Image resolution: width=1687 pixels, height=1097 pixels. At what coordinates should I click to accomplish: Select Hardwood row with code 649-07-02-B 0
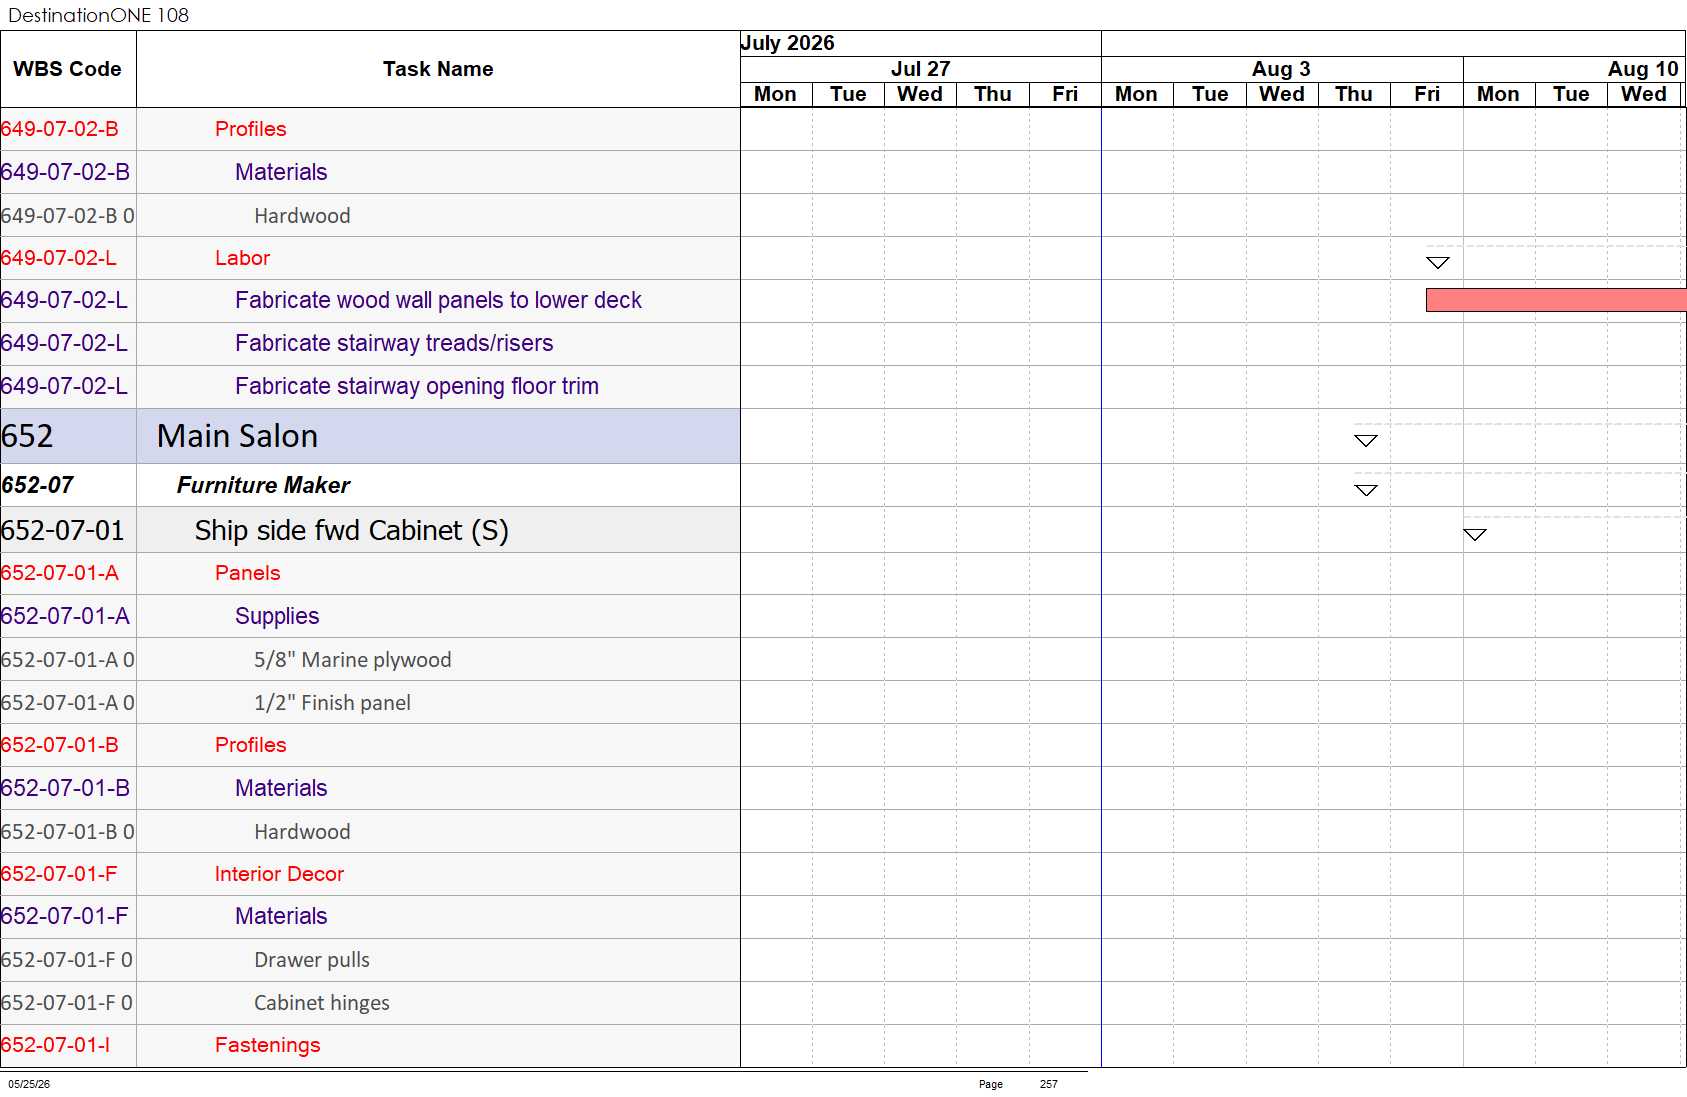click(370, 216)
